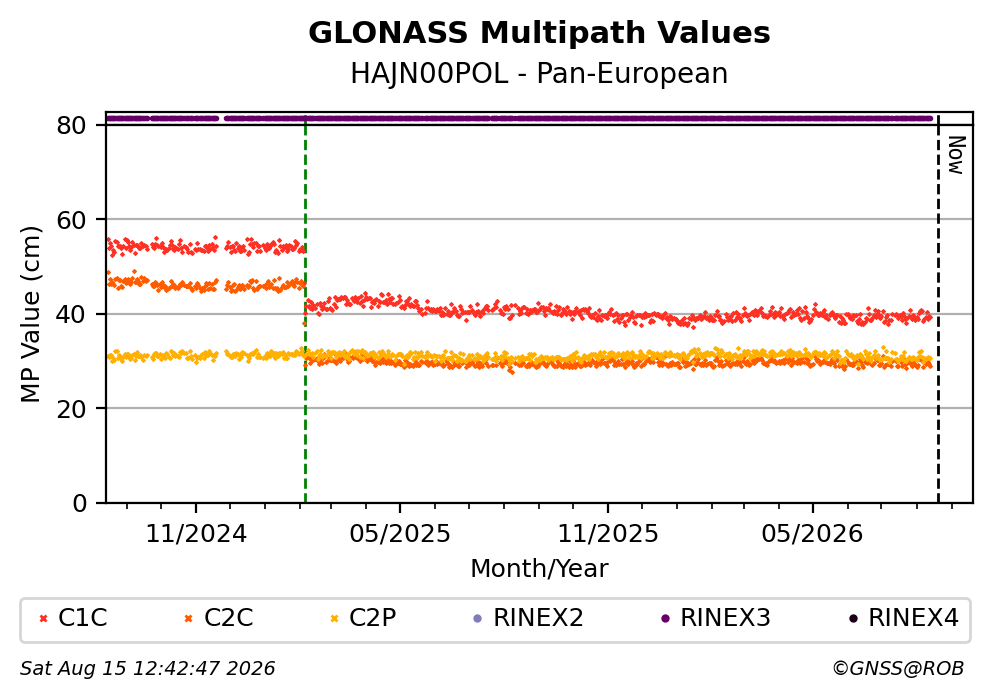Click the 11/2024 x-axis label
The width and height of the screenshot is (992, 699).
[196, 535]
